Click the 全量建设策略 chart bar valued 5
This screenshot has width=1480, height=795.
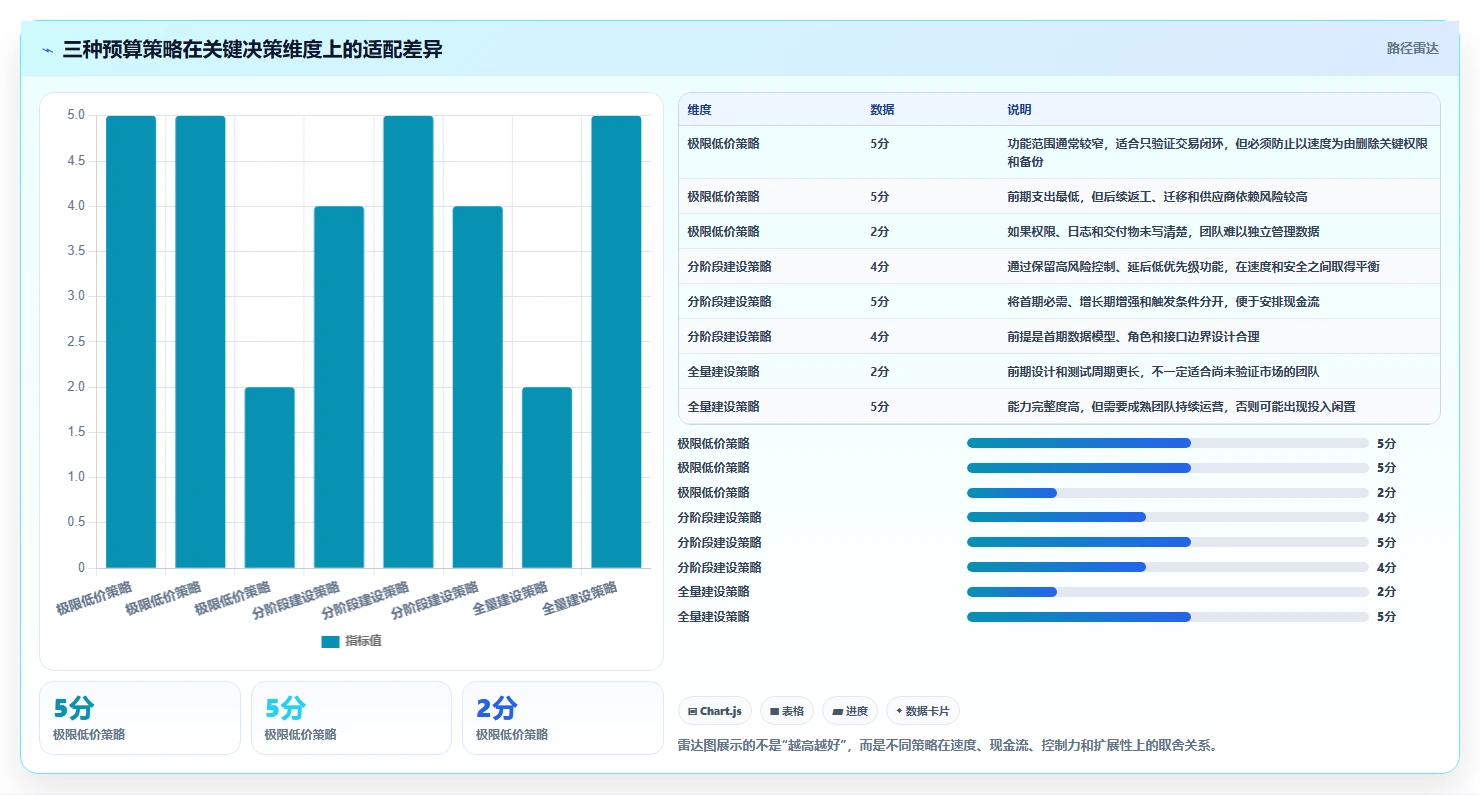click(x=616, y=342)
